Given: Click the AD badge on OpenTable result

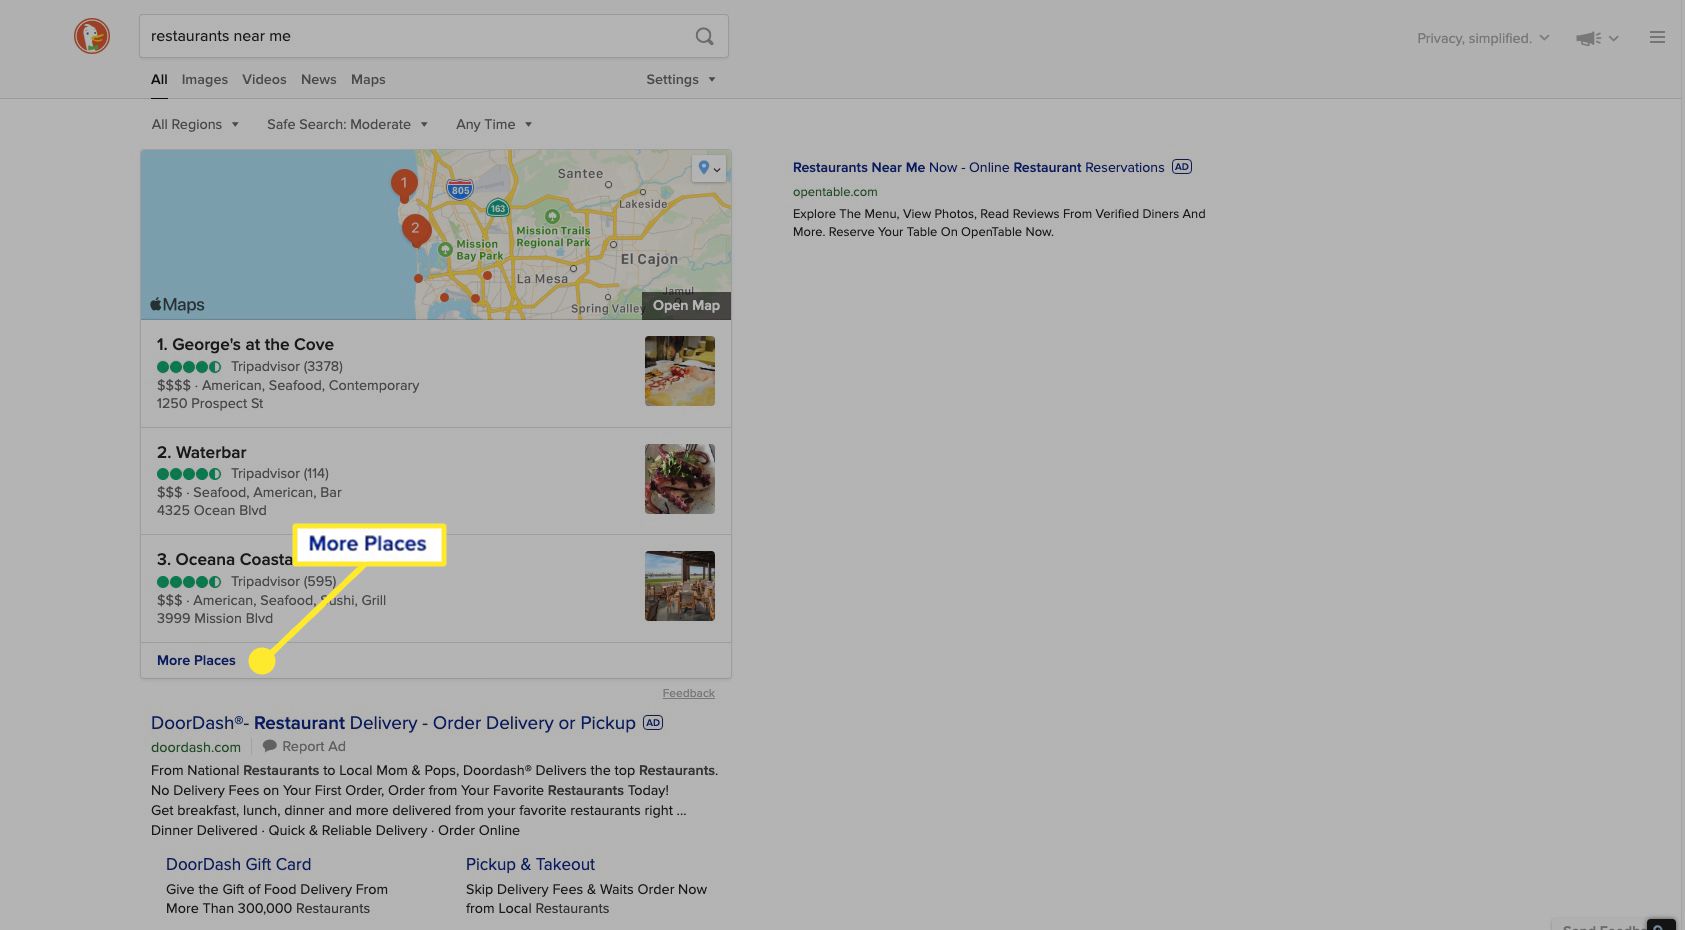Looking at the screenshot, I should click(x=1181, y=167).
